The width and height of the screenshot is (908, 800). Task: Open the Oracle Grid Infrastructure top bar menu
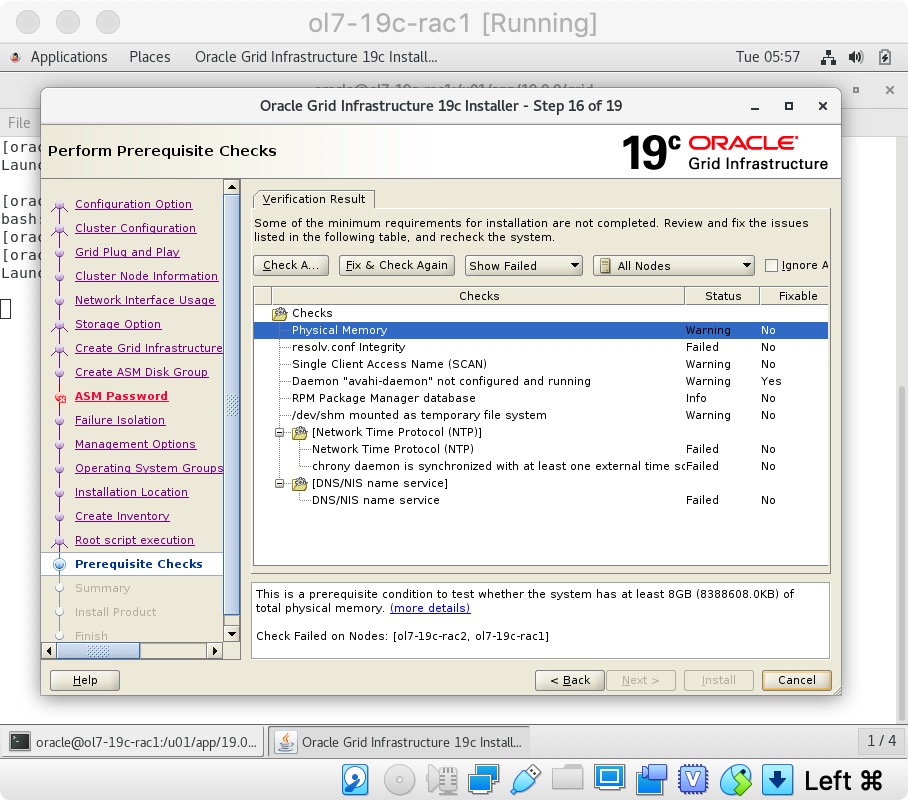[316, 57]
